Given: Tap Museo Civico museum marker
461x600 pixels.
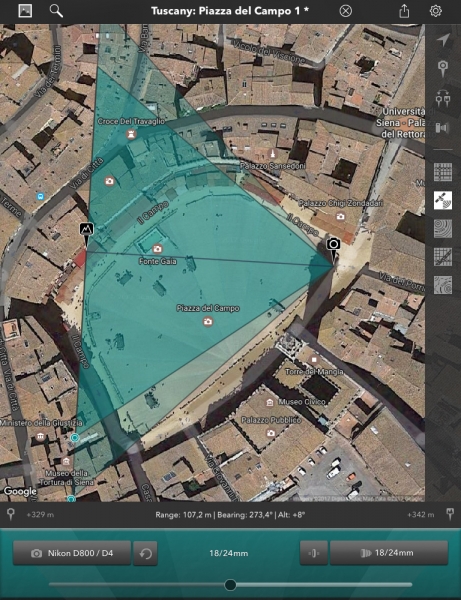Looking at the screenshot, I should pyautogui.click(x=270, y=402).
